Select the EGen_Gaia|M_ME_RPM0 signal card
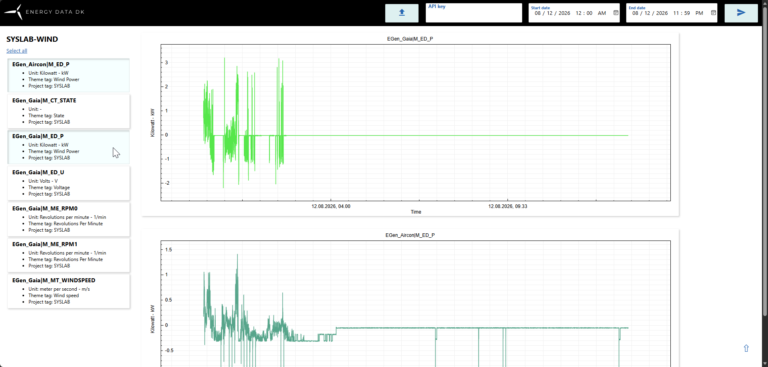 click(x=69, y=220)
